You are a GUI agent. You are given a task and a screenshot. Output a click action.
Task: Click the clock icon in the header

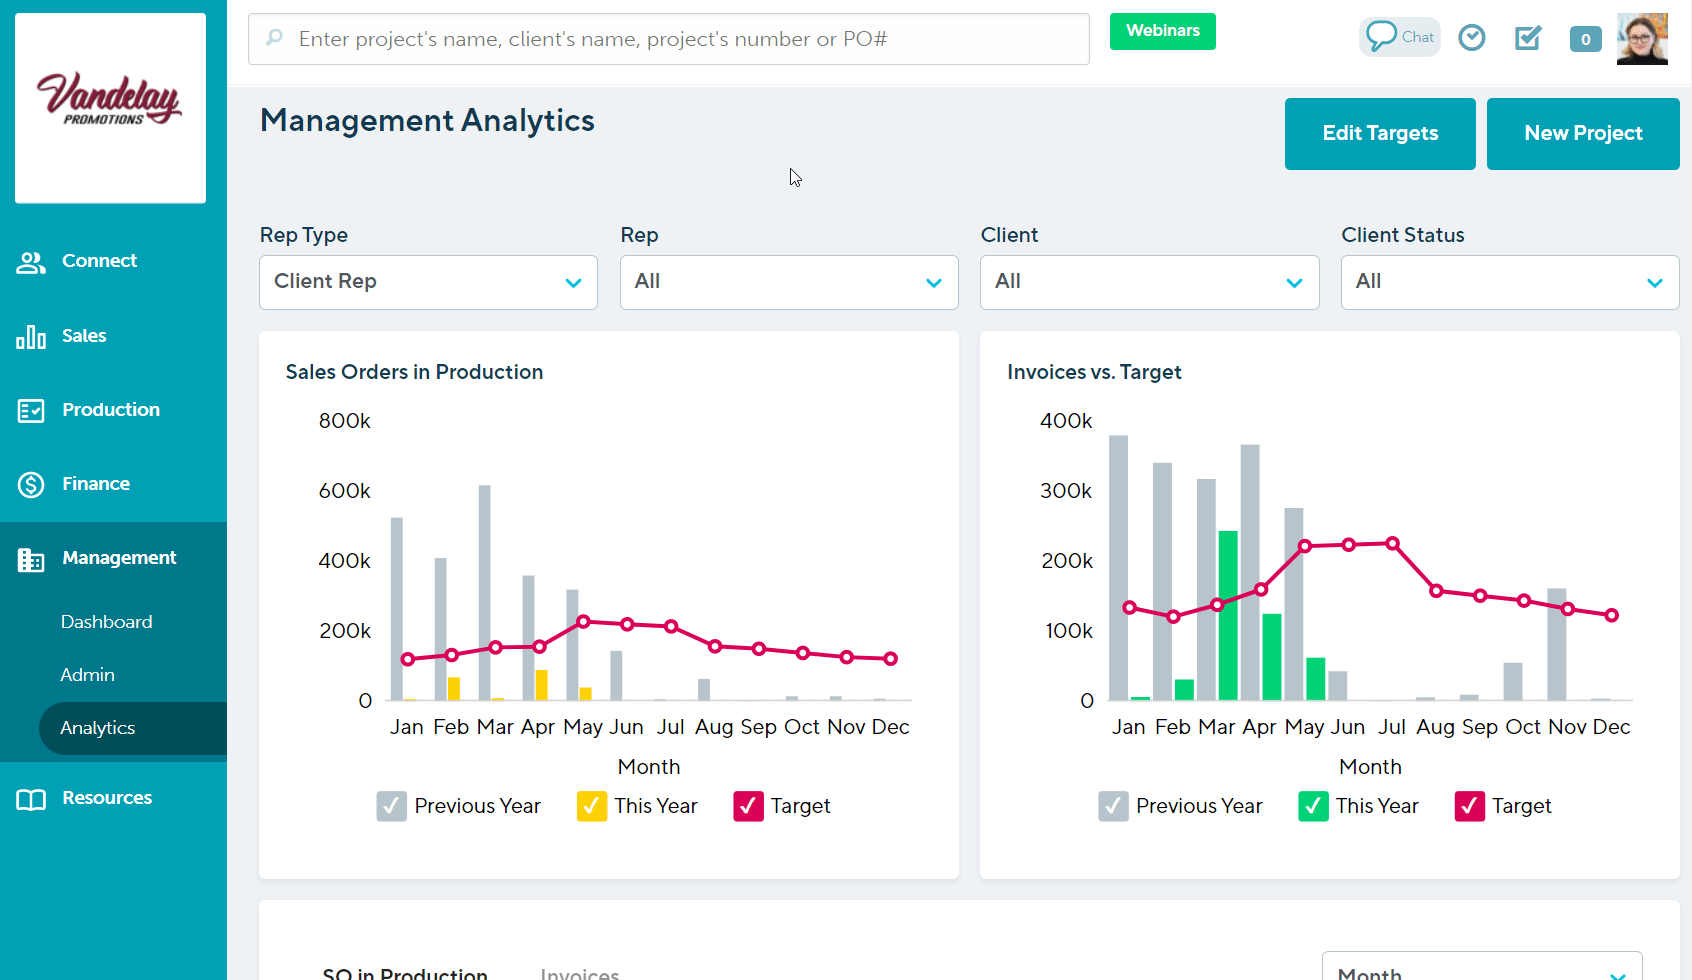pos(1471,37)
